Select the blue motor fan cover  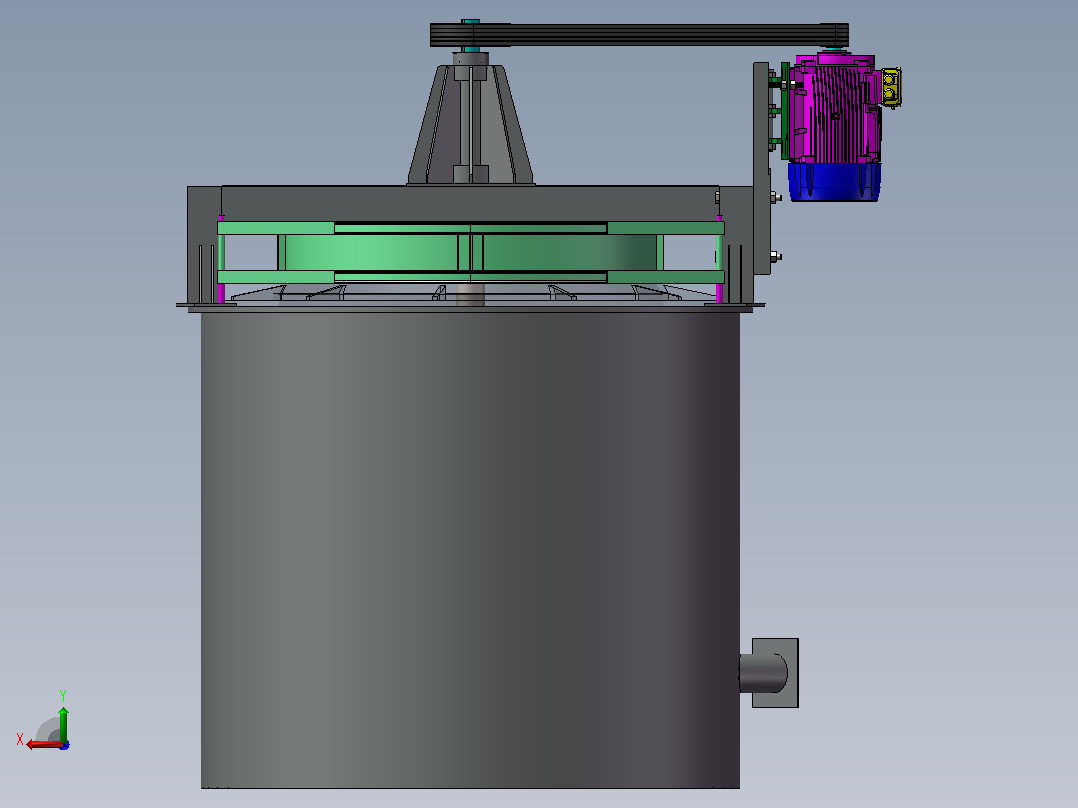pyautogui.click(x=834, y=182)
